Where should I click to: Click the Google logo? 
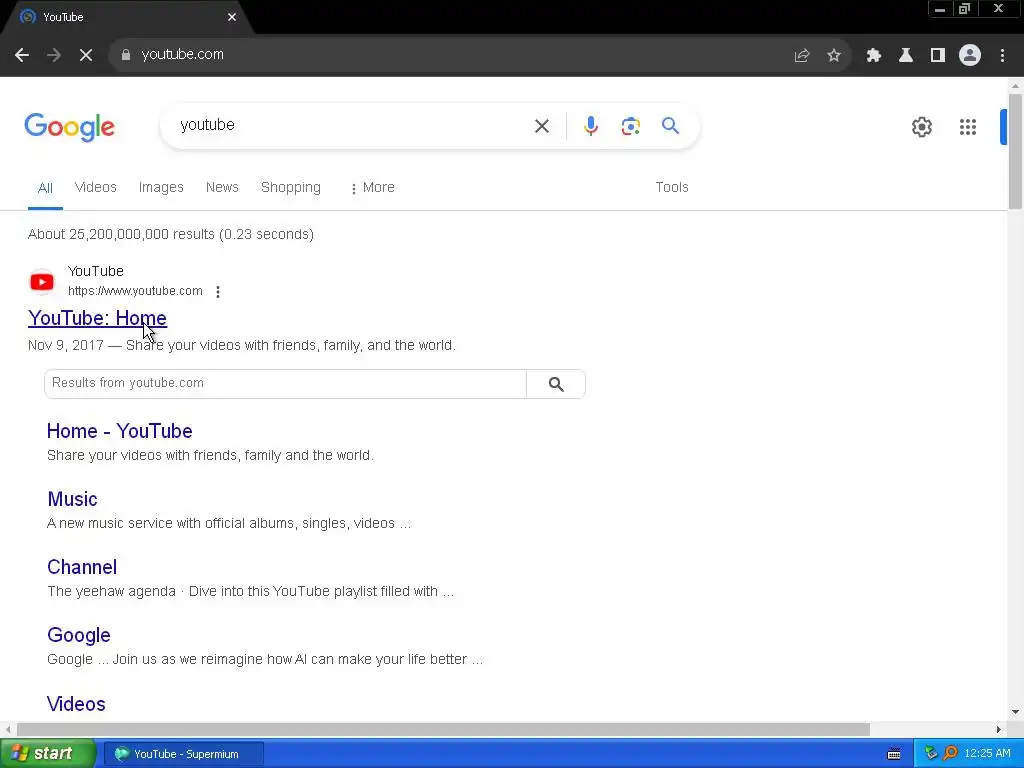coord(70,127)
